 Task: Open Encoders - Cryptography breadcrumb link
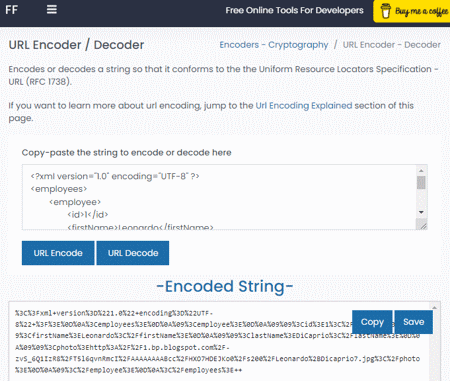pyautogui.click(x=274, y=45)
